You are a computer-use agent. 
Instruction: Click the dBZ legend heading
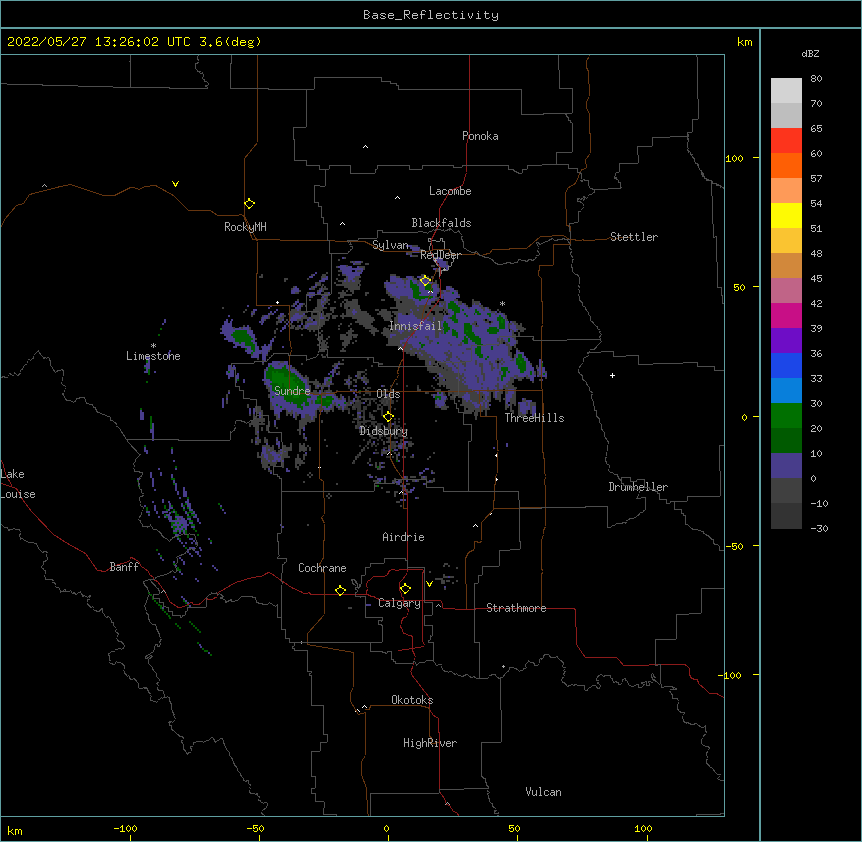[810, 53]
